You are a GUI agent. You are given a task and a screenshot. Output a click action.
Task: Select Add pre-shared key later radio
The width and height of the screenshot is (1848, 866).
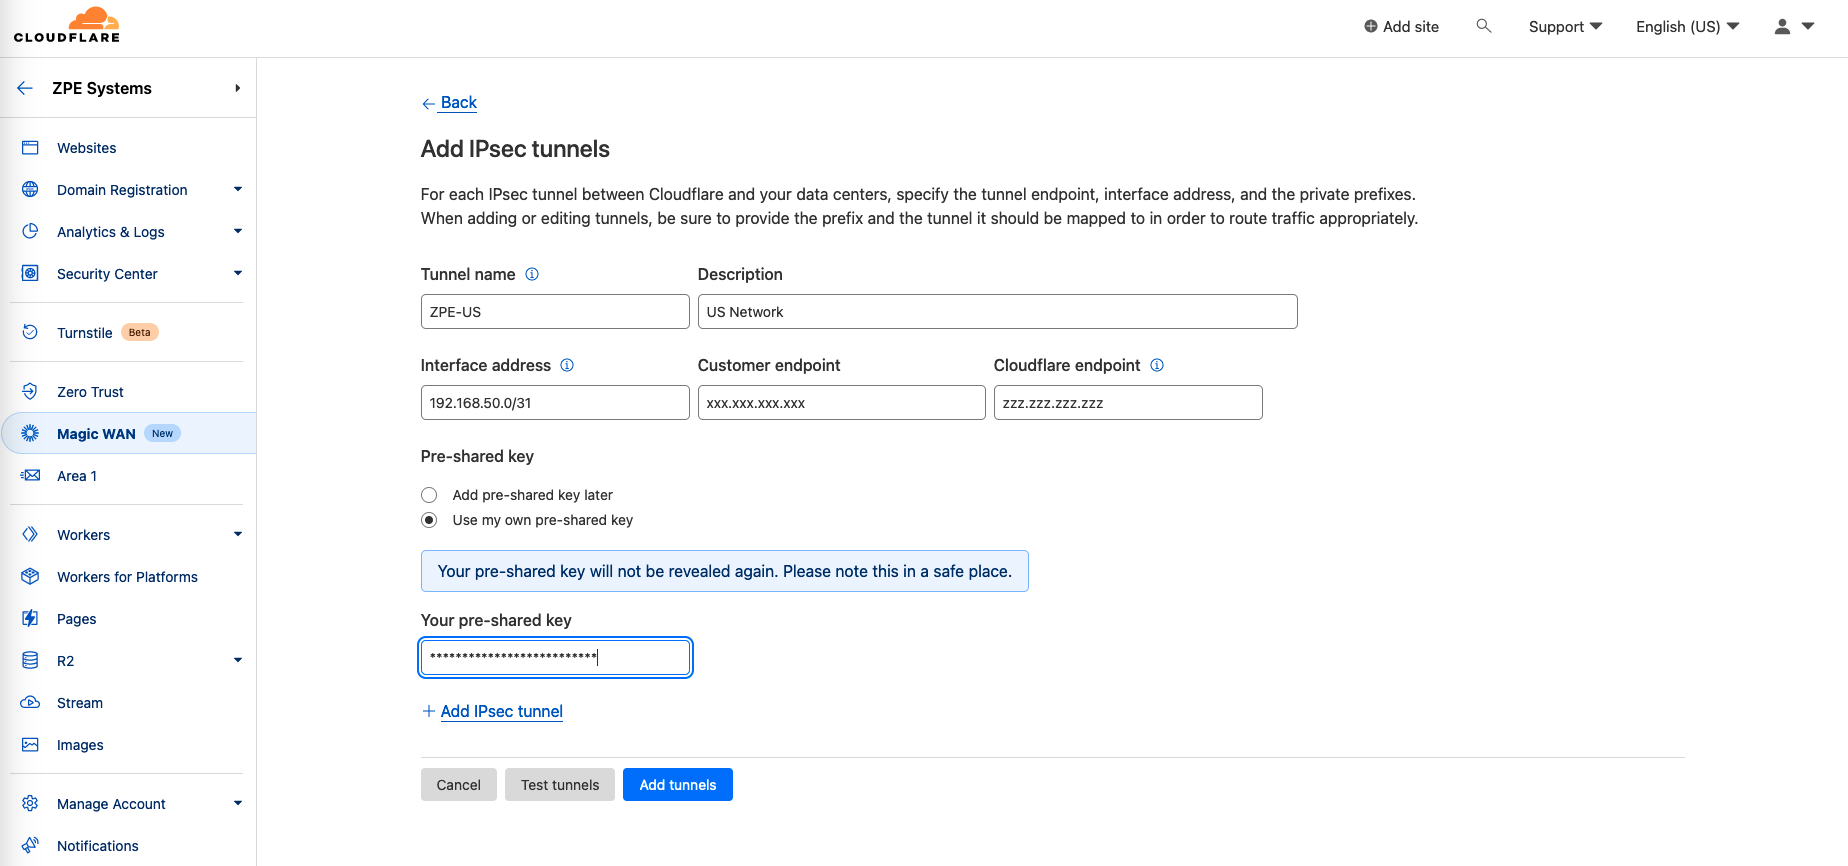coord(429,495)
